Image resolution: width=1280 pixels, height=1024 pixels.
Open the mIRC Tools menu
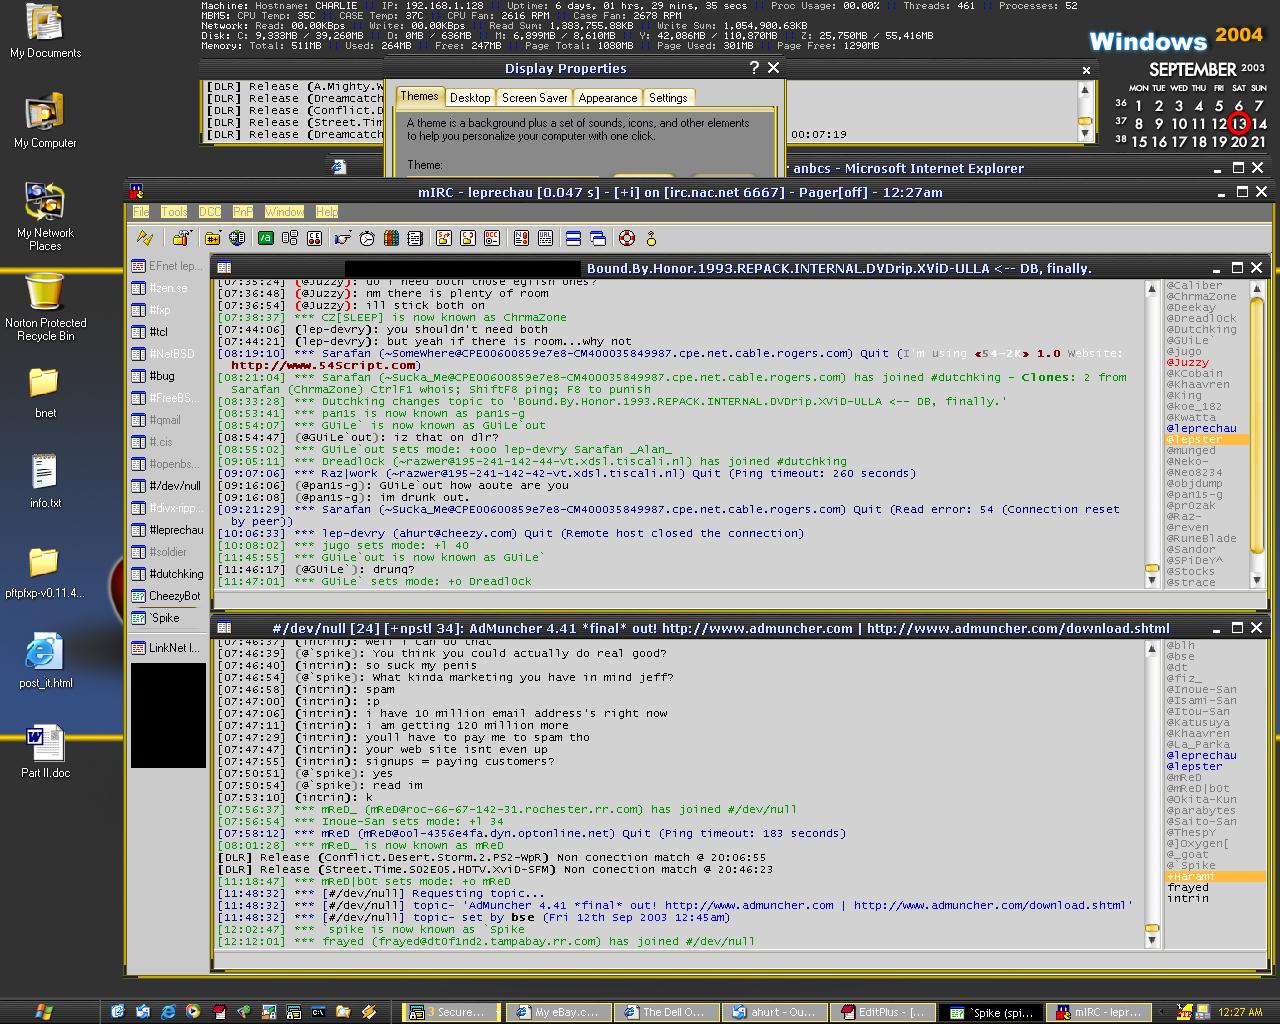[174, 212]
